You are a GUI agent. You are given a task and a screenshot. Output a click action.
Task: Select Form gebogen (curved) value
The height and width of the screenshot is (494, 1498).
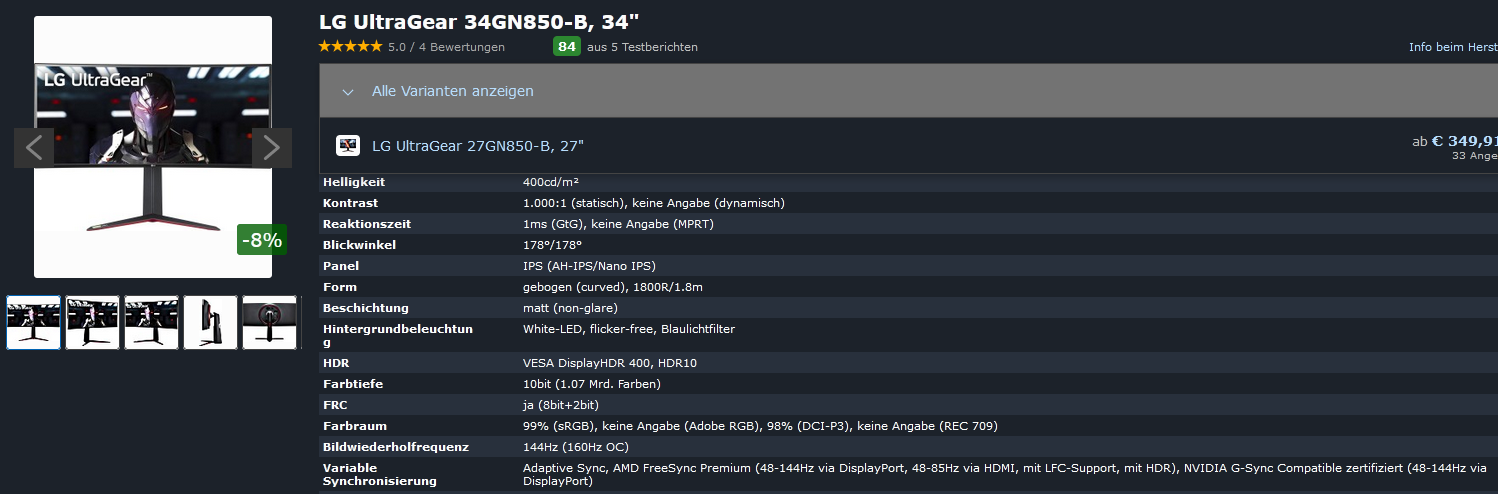click(613, 287)
